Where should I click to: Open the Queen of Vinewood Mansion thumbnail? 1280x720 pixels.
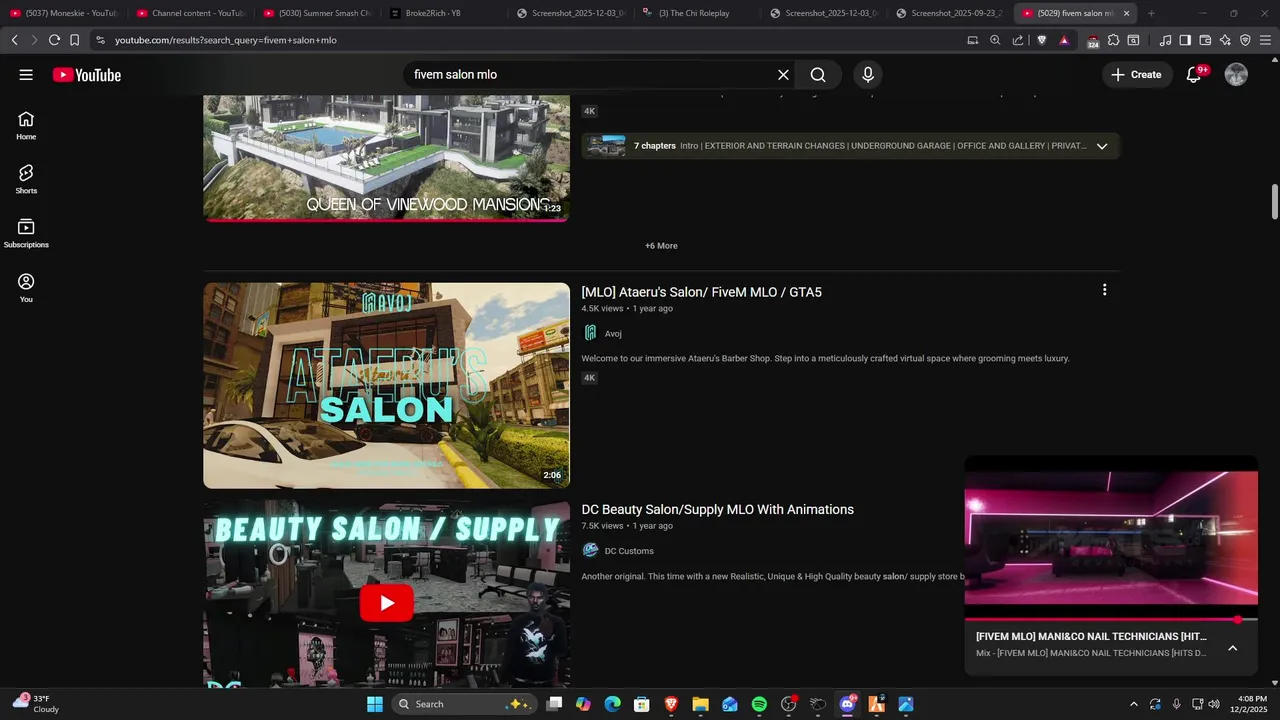click(386, 158)
